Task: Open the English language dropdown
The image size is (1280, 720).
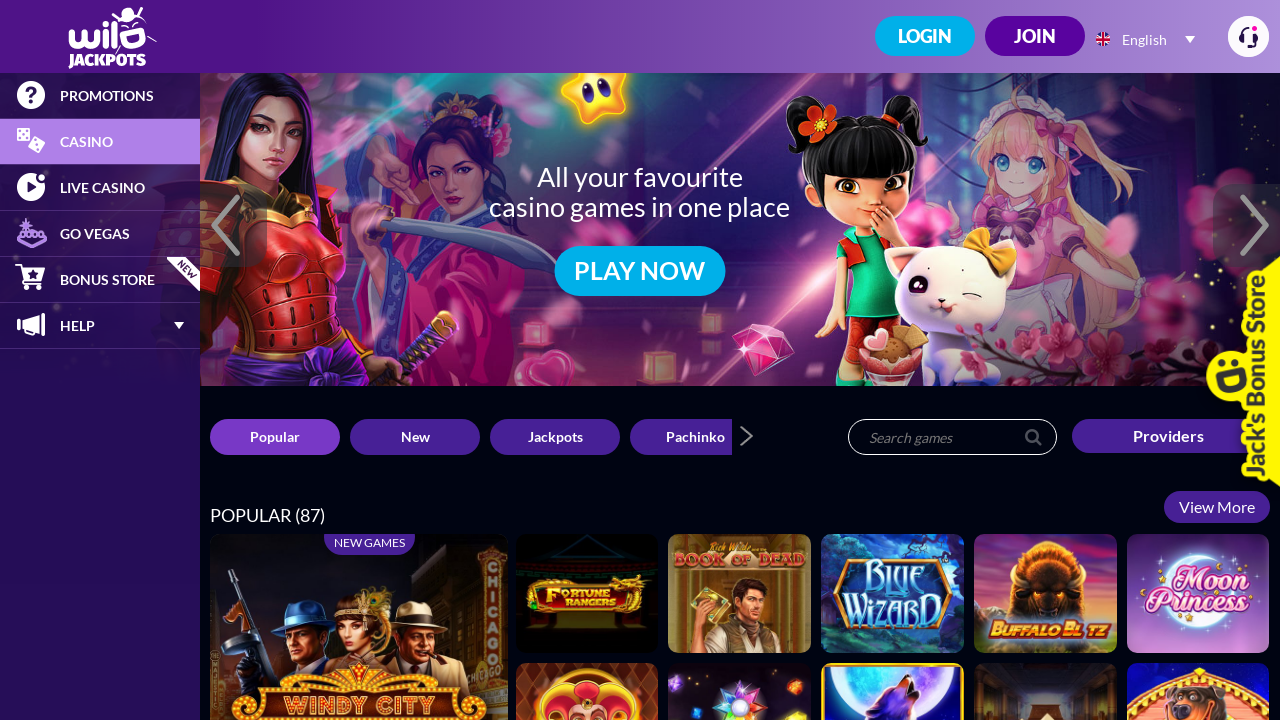Action: click(x=1146, y=39)
